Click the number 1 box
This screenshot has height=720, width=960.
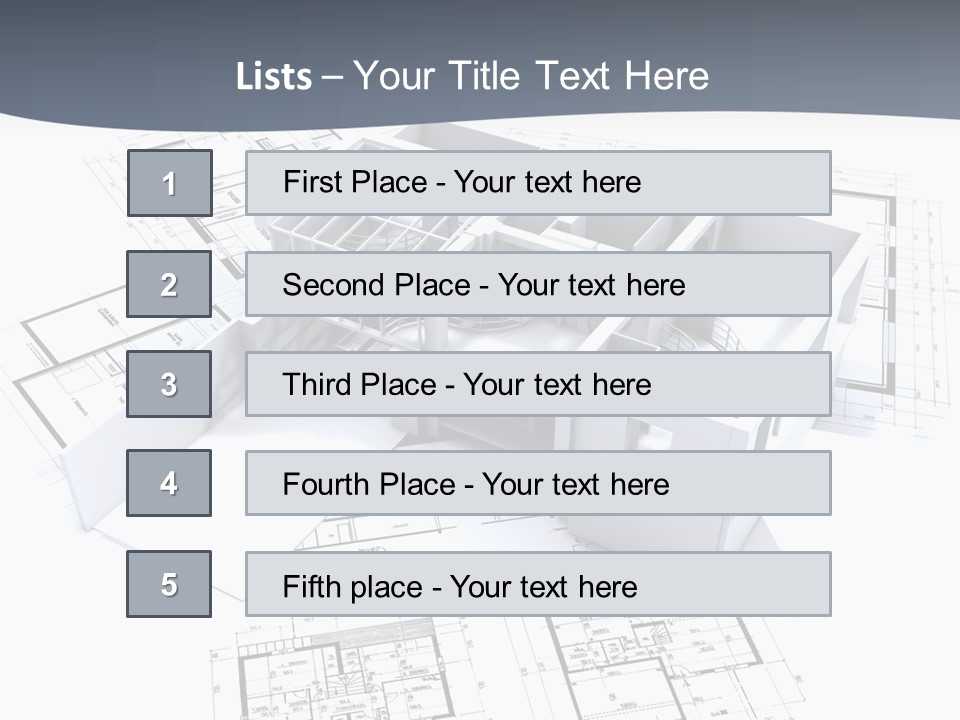(169, 183)
